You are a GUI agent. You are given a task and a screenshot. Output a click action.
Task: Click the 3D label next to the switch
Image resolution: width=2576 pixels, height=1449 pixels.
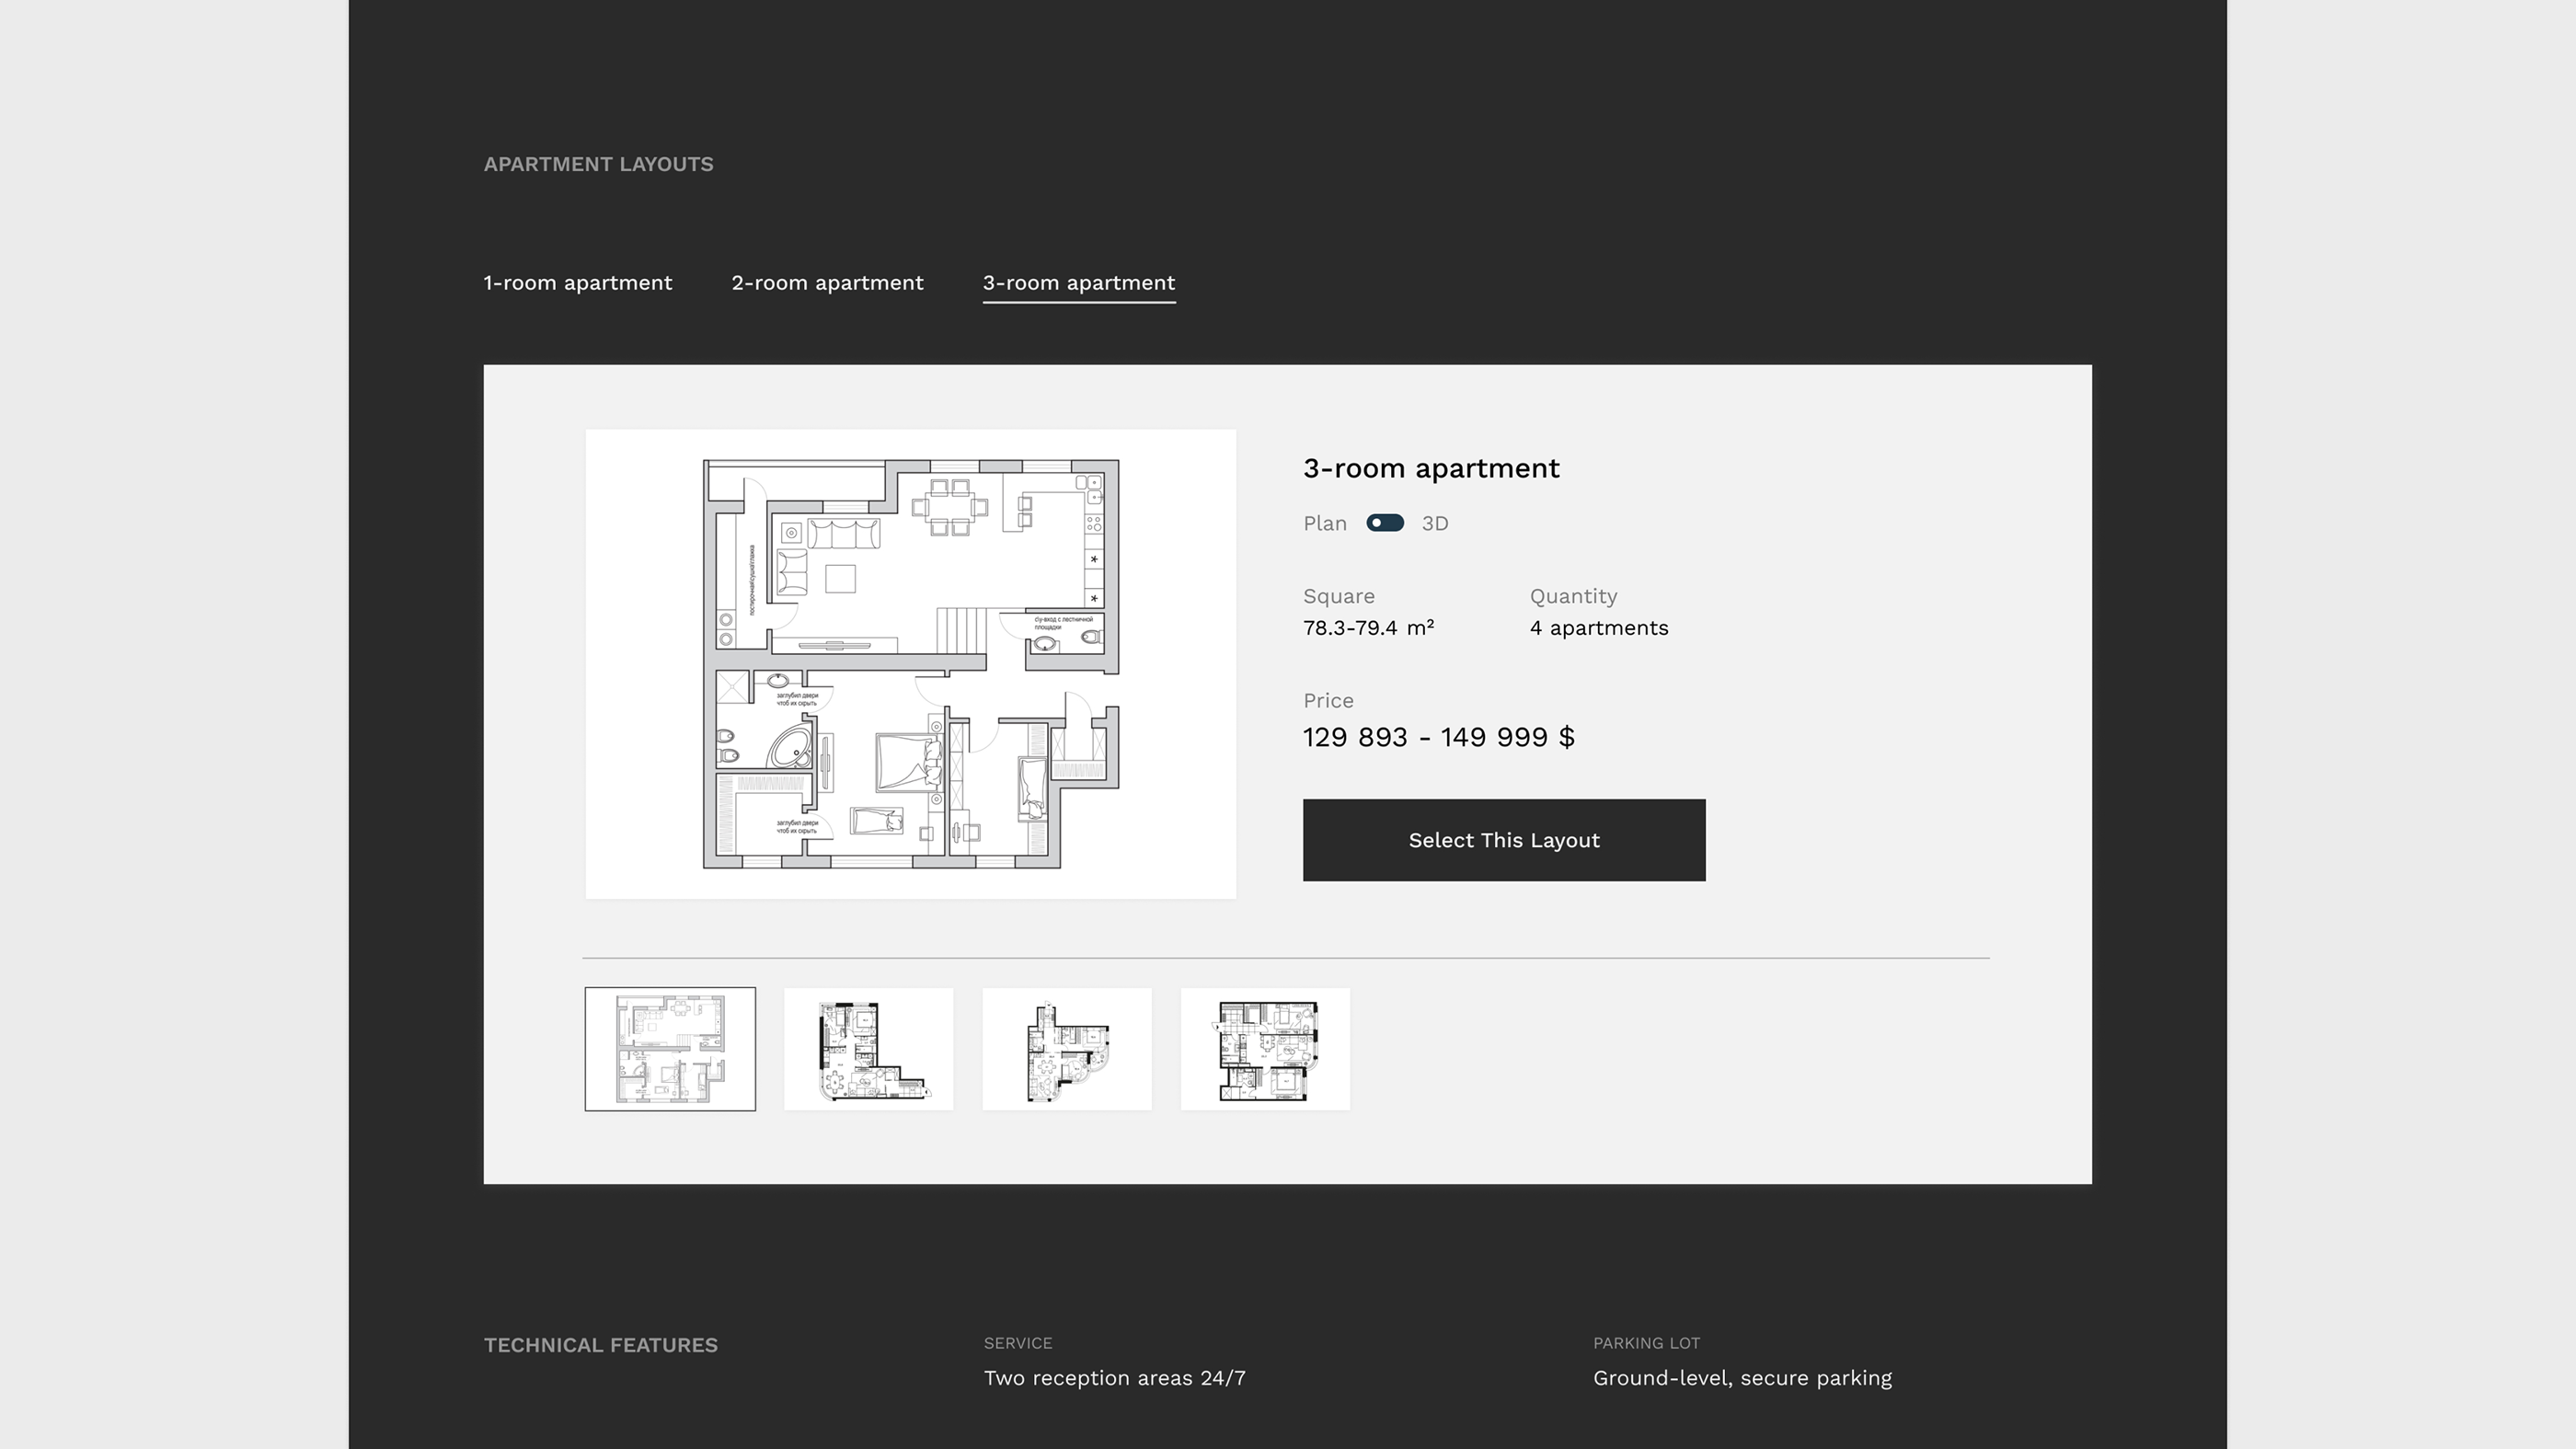tap(1434, 524)
